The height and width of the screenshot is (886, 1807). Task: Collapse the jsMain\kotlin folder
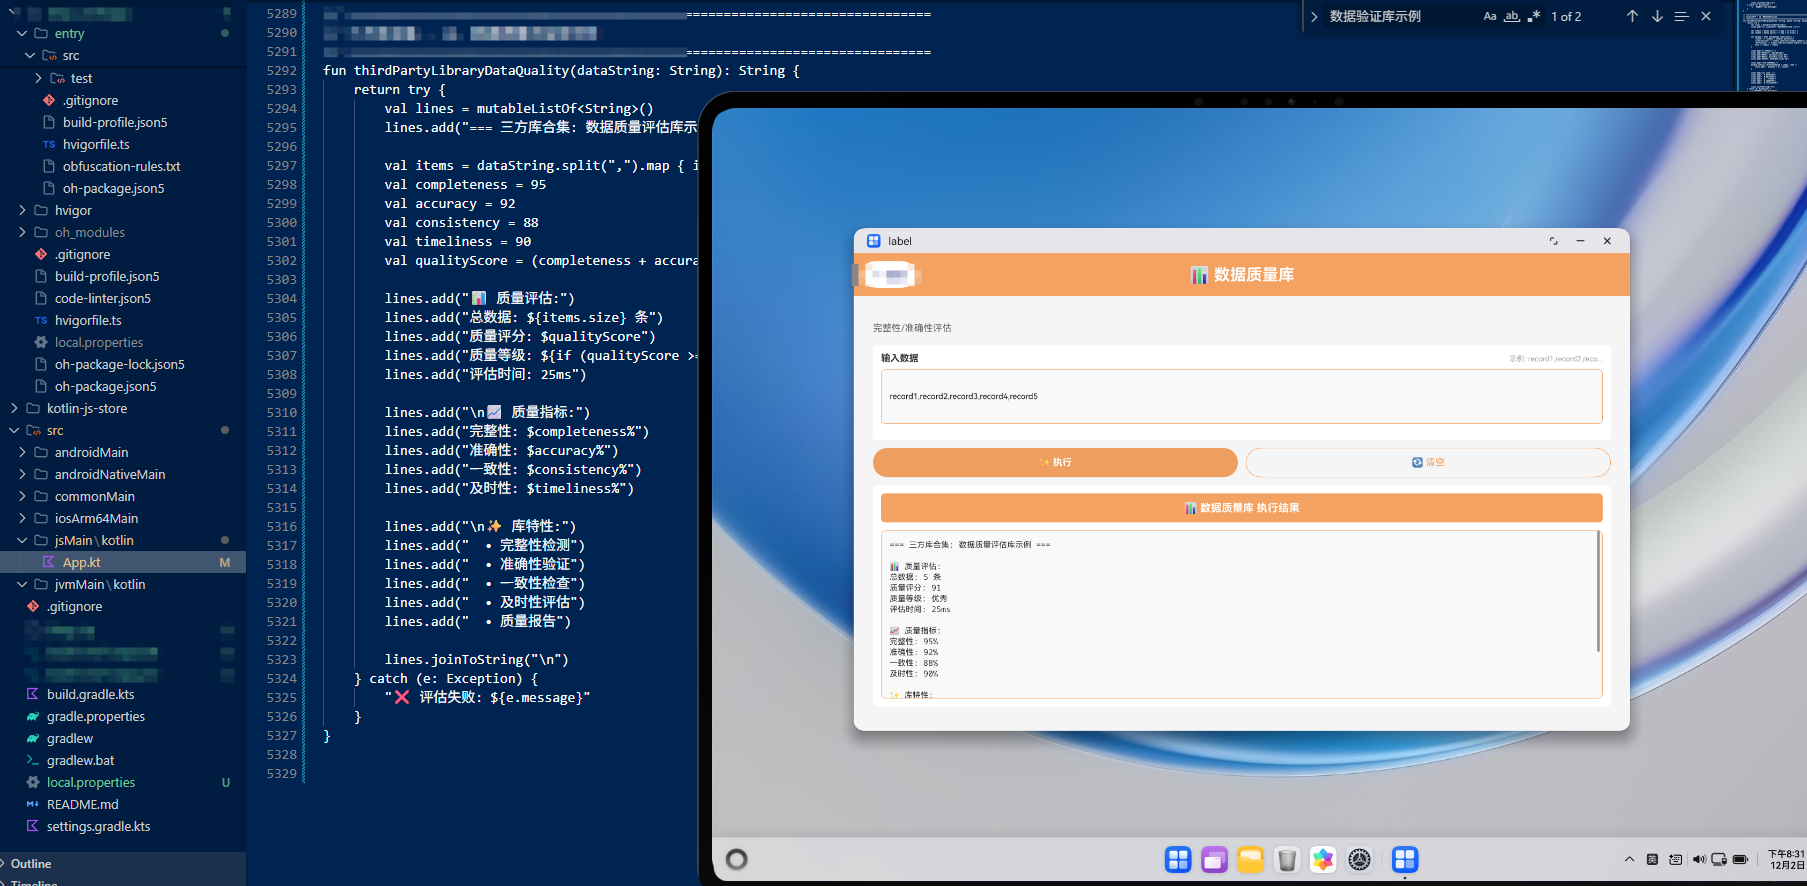point(22,540)
